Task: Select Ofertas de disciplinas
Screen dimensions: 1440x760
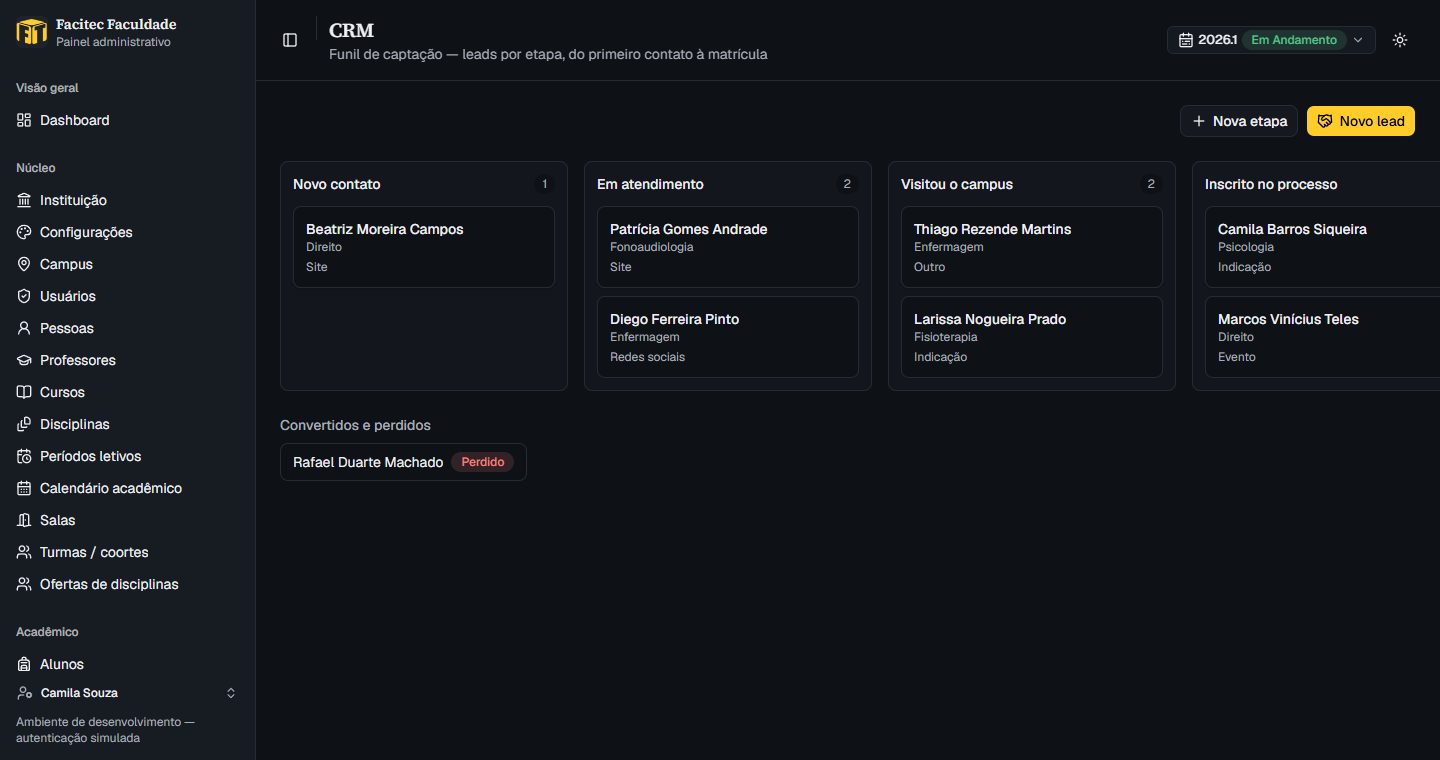Action: pyautogui.click(x=127, y=584)
